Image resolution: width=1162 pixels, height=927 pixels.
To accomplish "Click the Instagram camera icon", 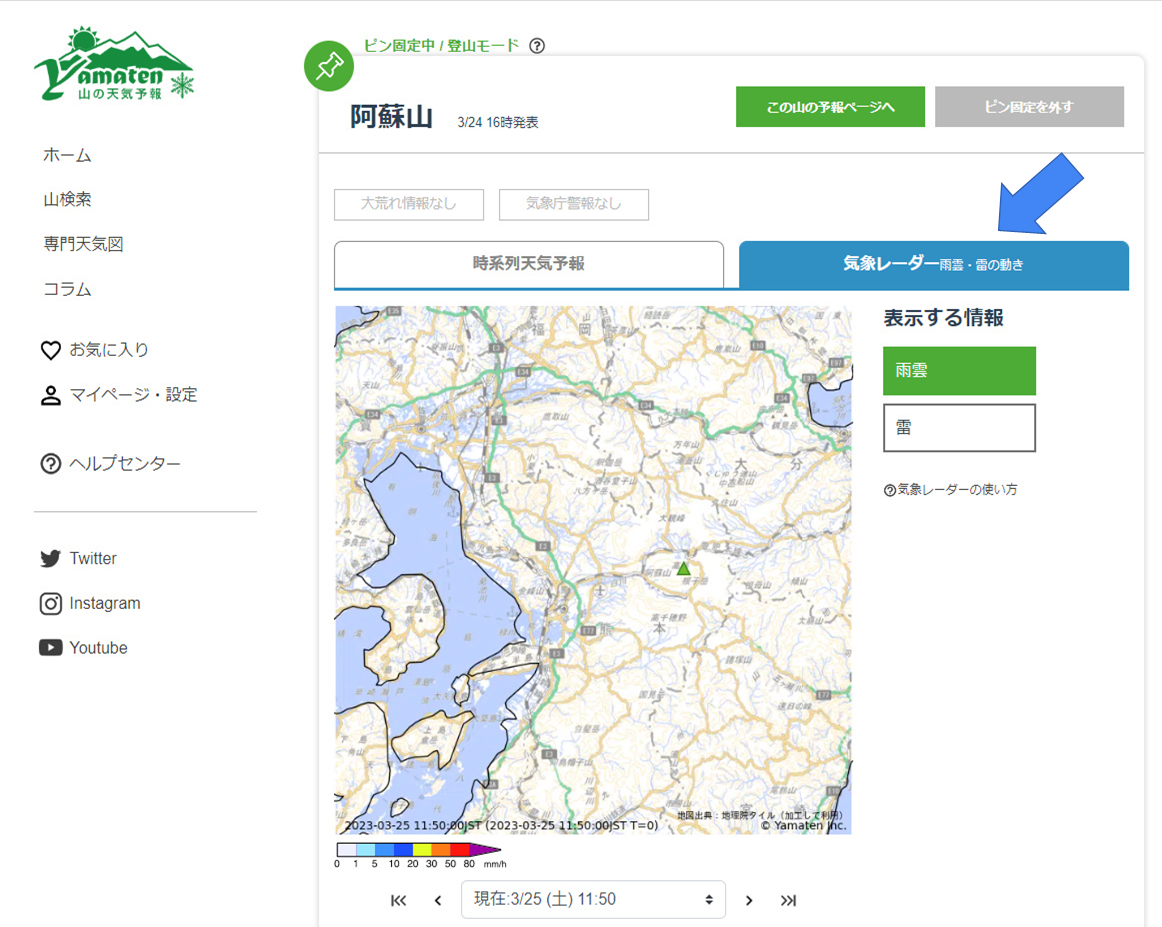I will (x=50, y=604).
